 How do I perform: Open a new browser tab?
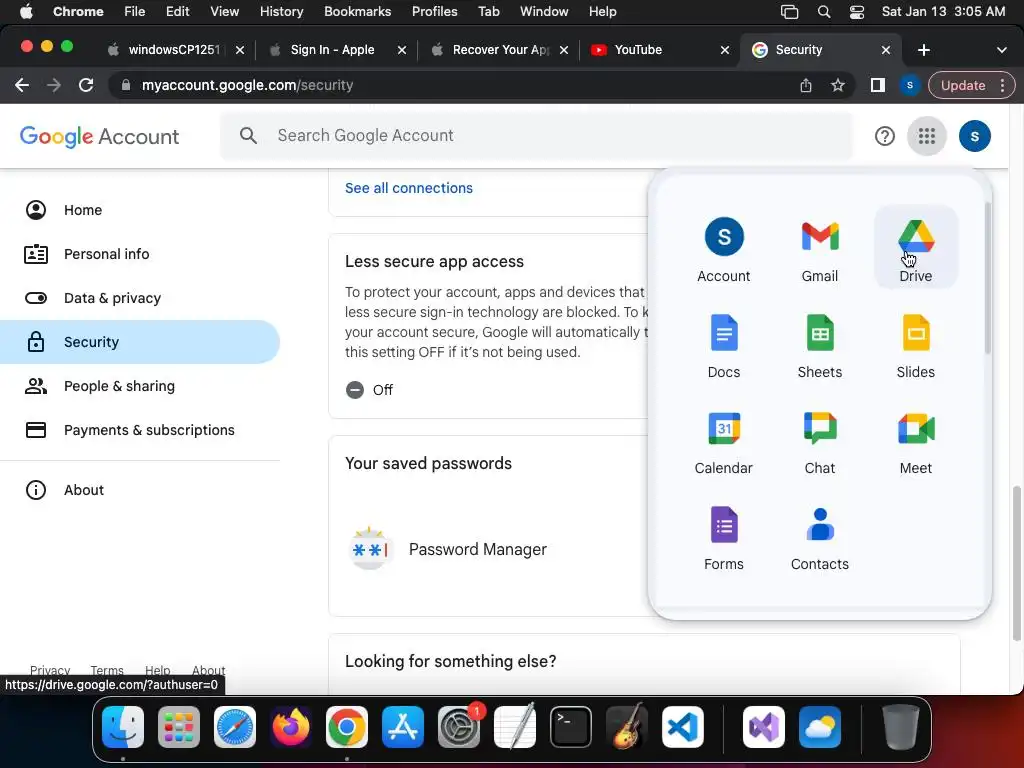pos(923,50)
